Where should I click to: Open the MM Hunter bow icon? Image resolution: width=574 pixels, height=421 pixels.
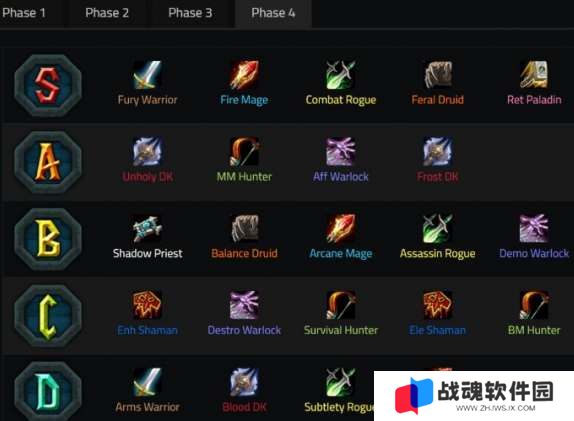[244, 152]
